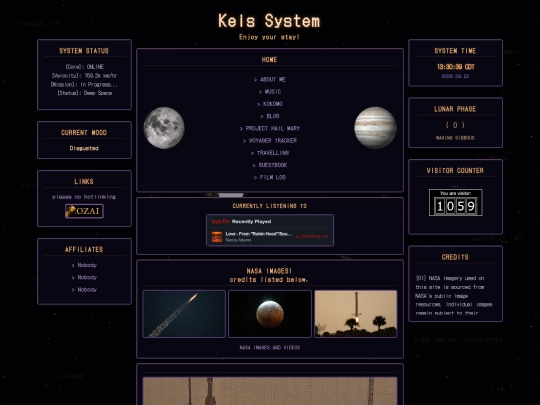Click the current mood 'Disgusted' text
Screen dimensions: 540x405
tap(84, 148)
